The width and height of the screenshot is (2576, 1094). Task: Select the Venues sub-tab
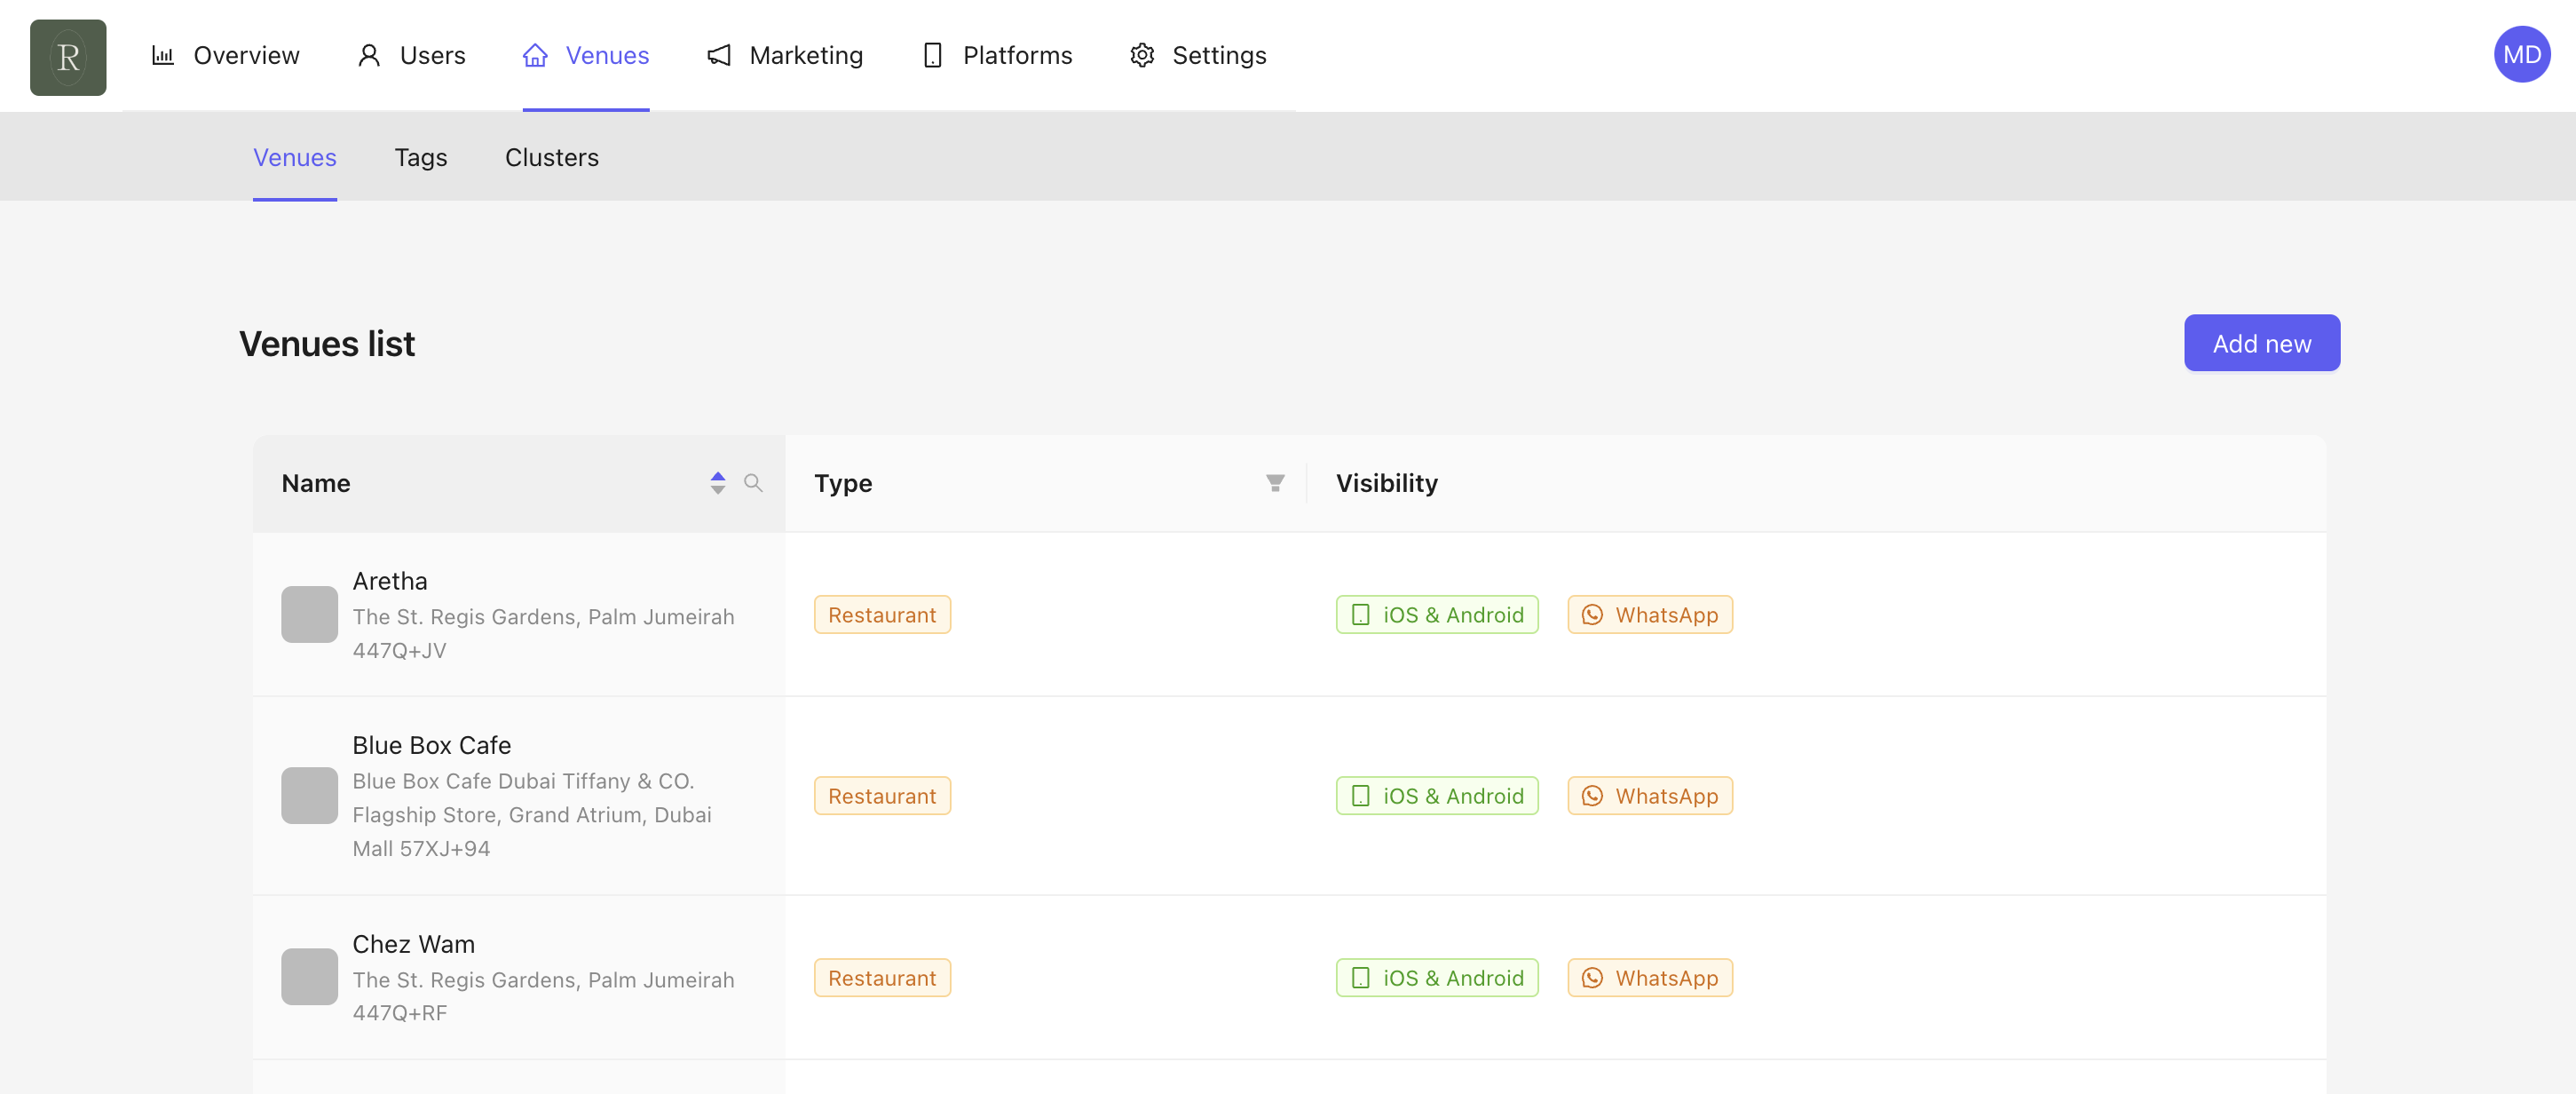(x=294, y=157)
